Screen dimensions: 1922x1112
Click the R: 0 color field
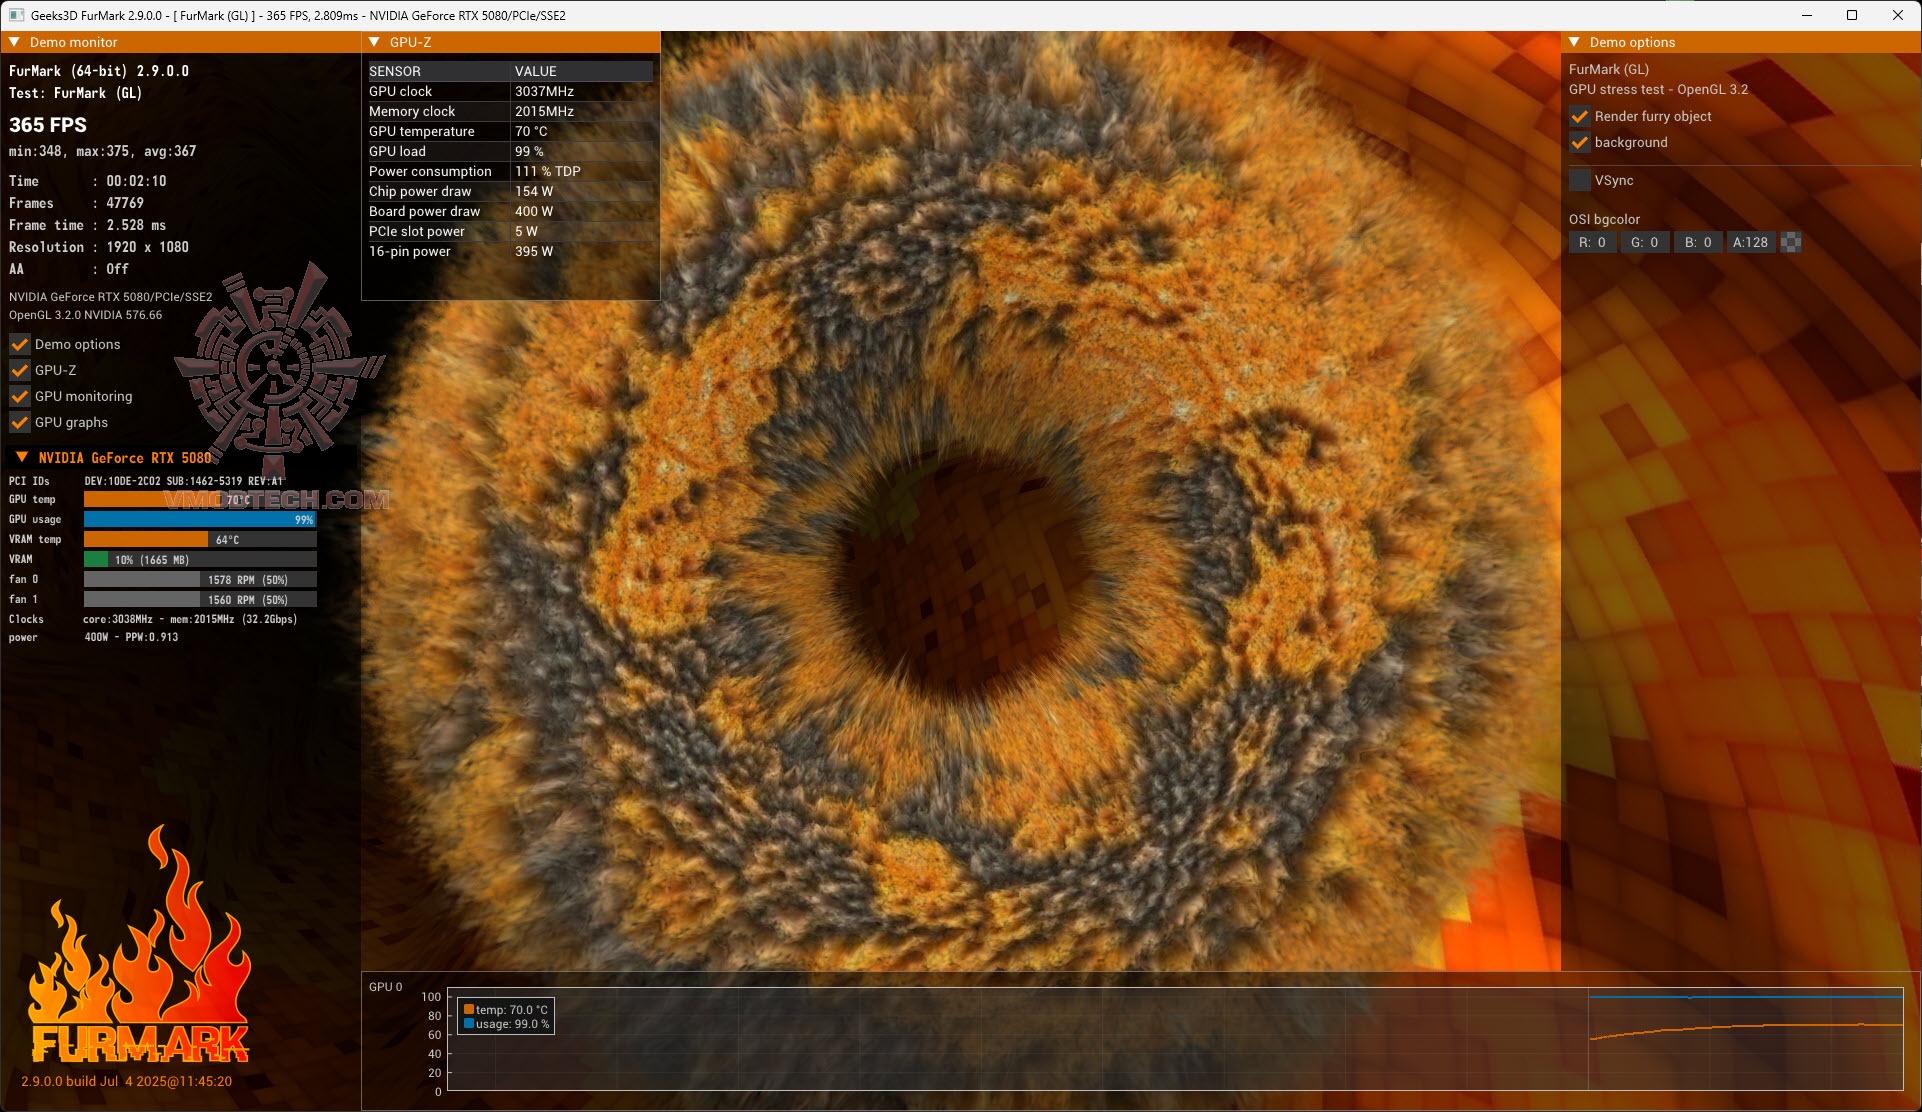click(1592, 242)
